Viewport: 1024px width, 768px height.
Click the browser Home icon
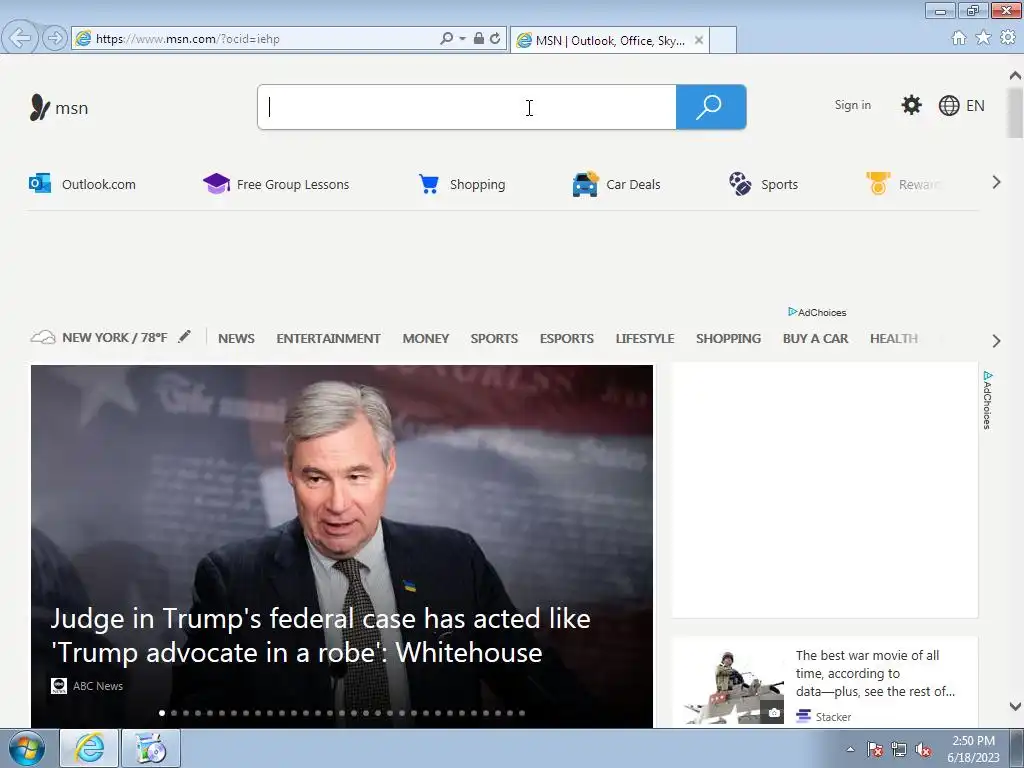click(959, 38)
